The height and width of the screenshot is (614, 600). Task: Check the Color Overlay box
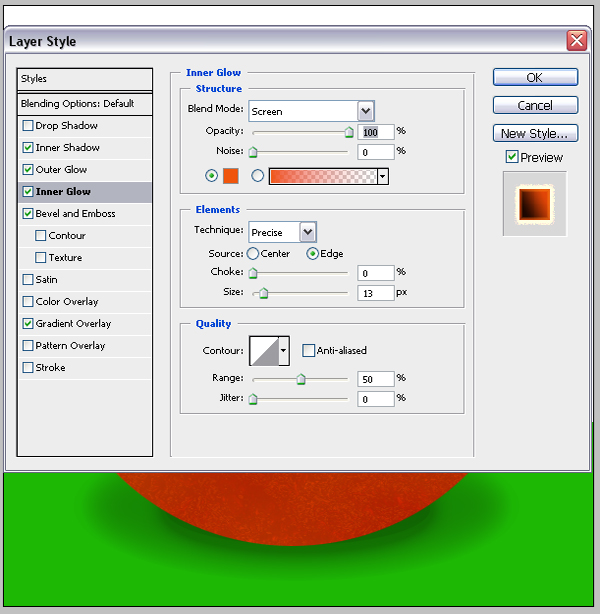pos(28,302)
